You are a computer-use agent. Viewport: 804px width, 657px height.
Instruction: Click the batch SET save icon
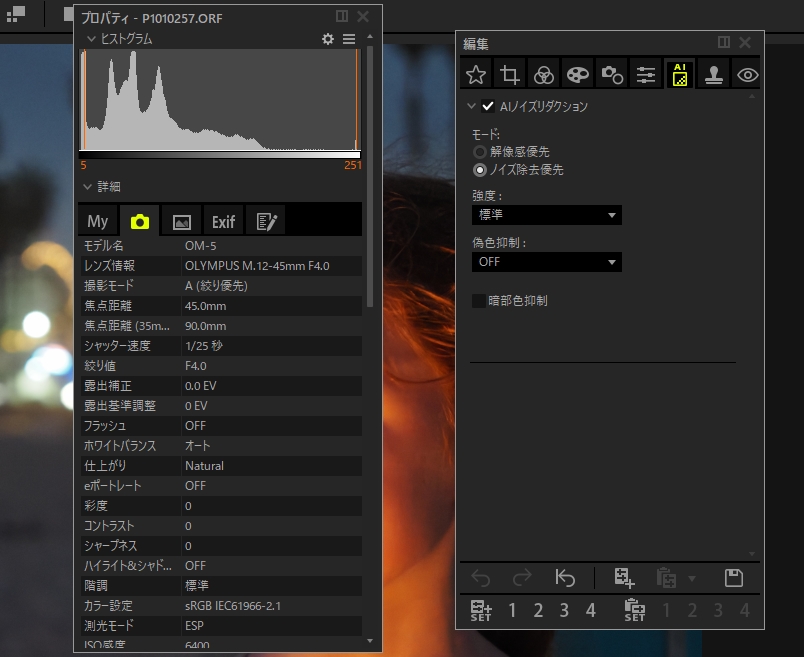coord(481,610)
